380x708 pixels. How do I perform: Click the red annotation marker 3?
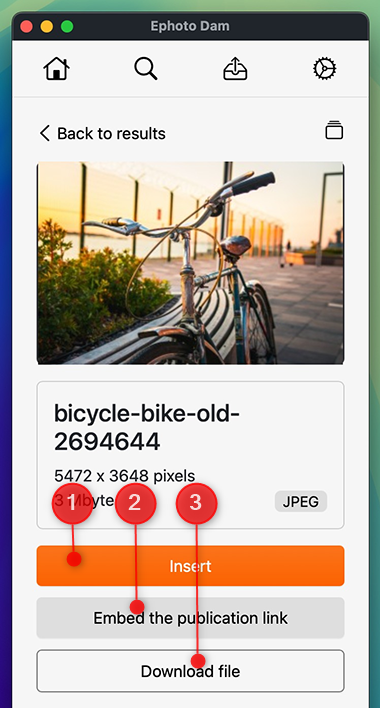tap(196, 503)
